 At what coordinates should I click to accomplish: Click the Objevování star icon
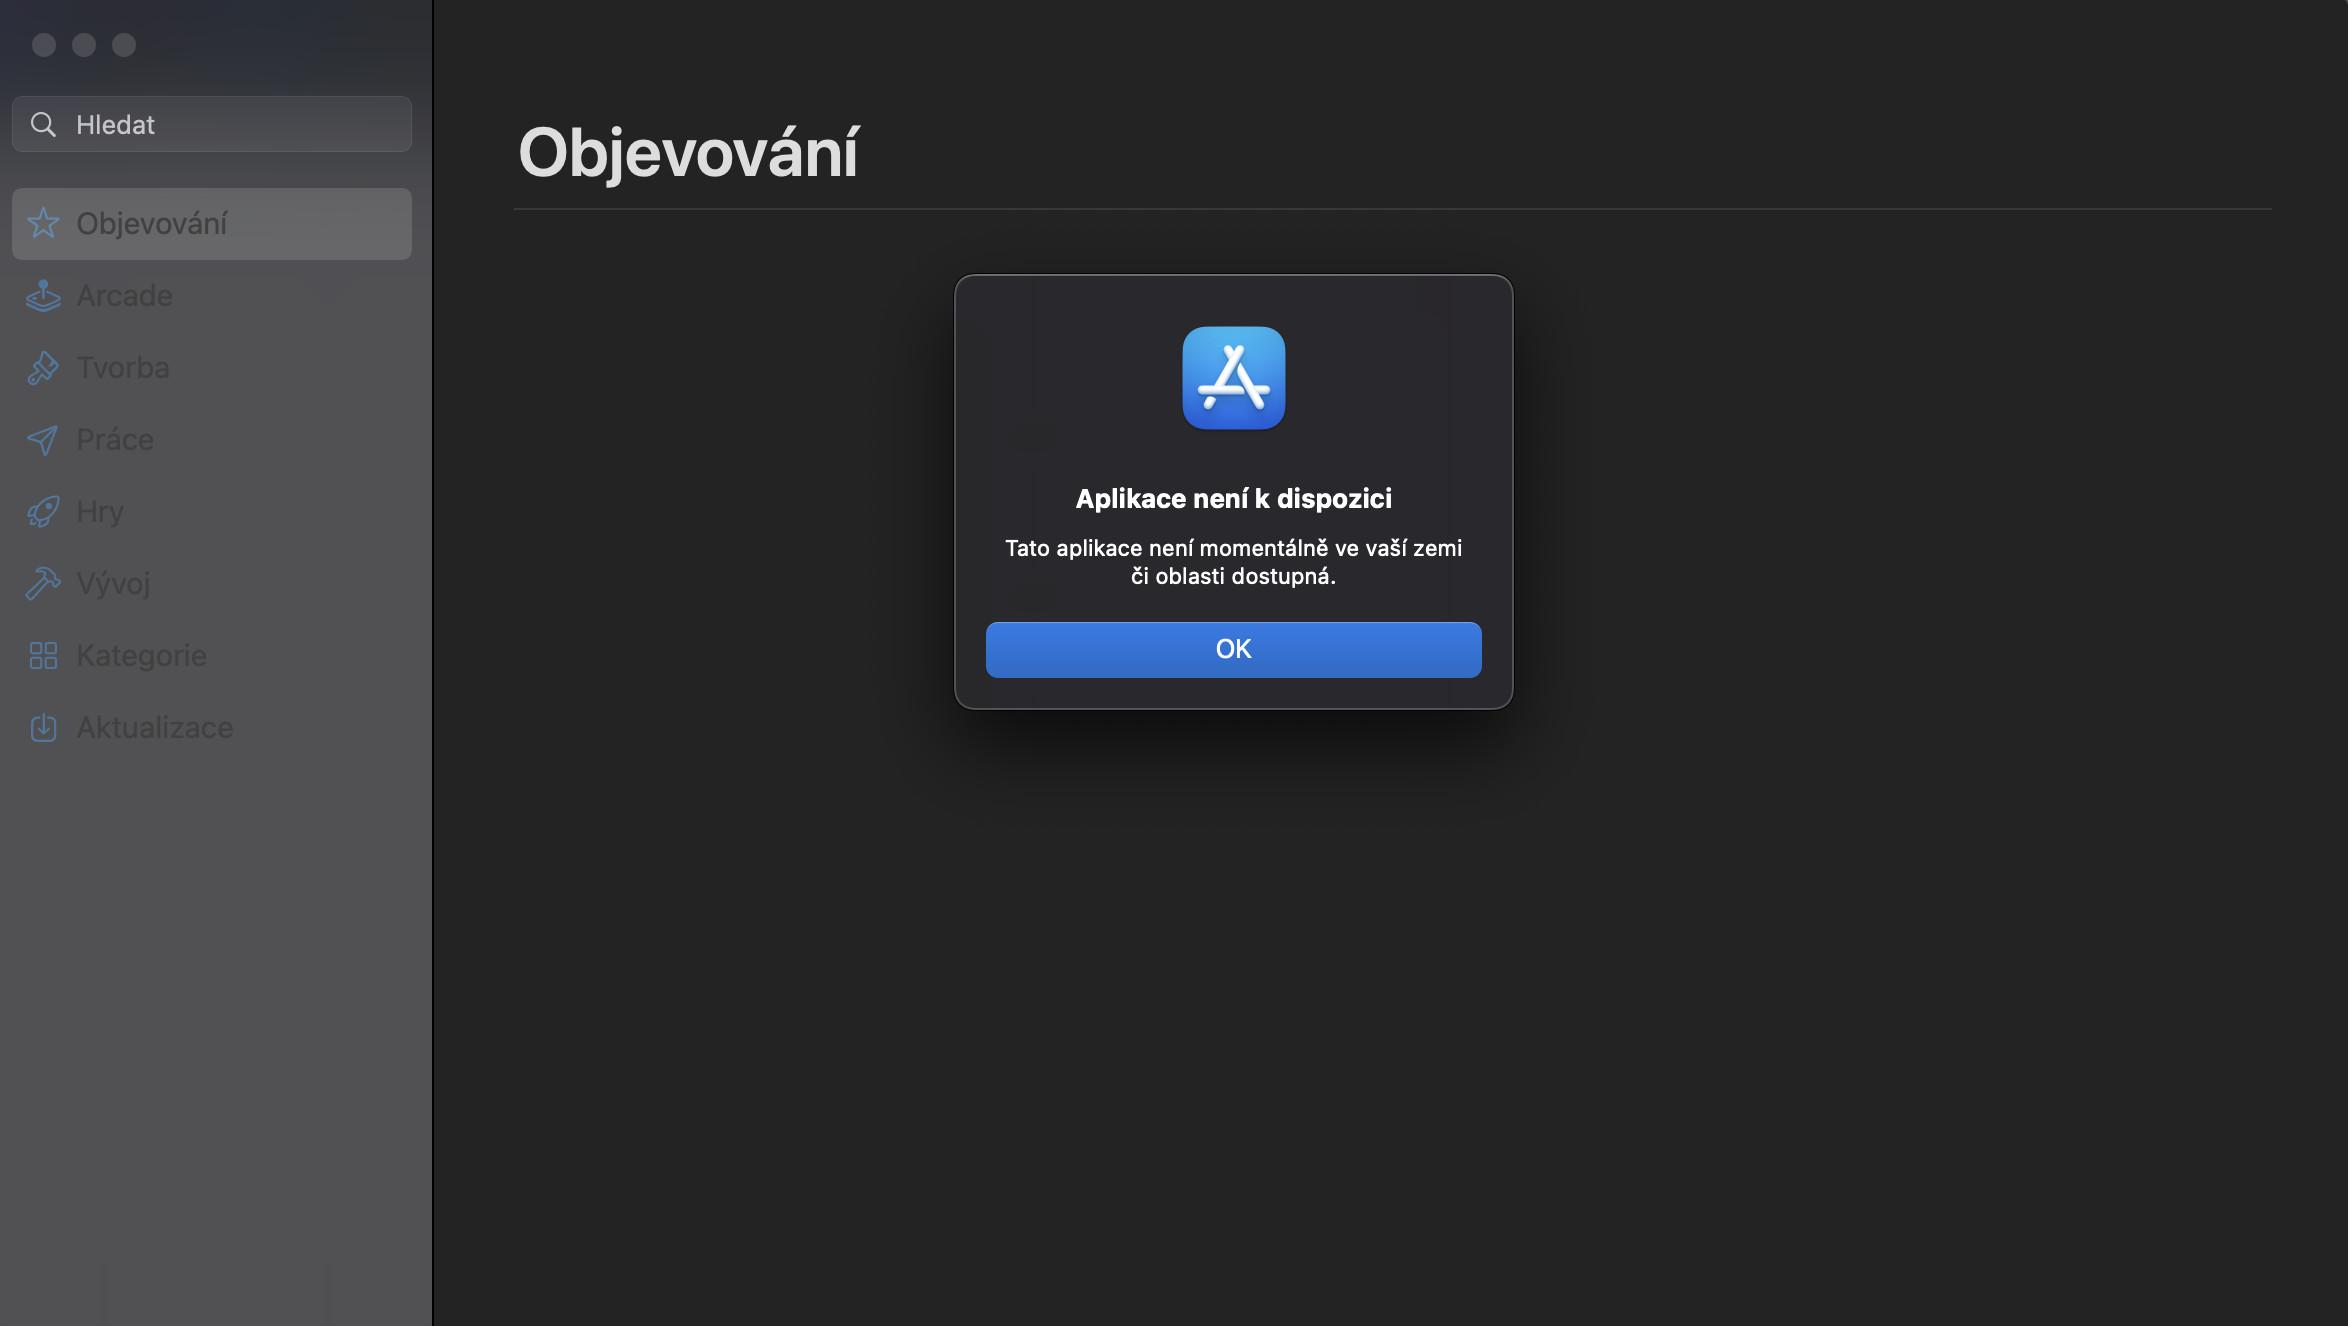click(43, 223)
